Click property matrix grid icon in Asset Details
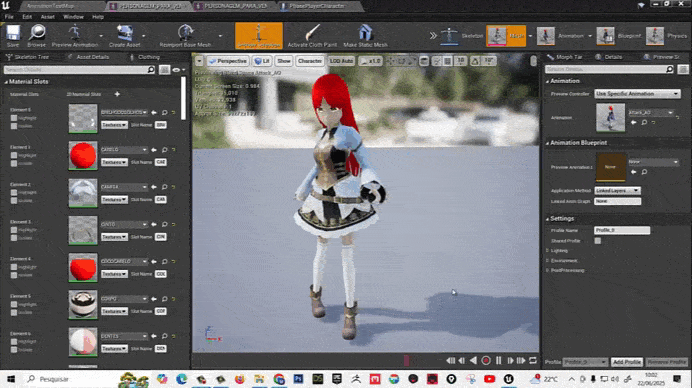 [x=164, y=69]
